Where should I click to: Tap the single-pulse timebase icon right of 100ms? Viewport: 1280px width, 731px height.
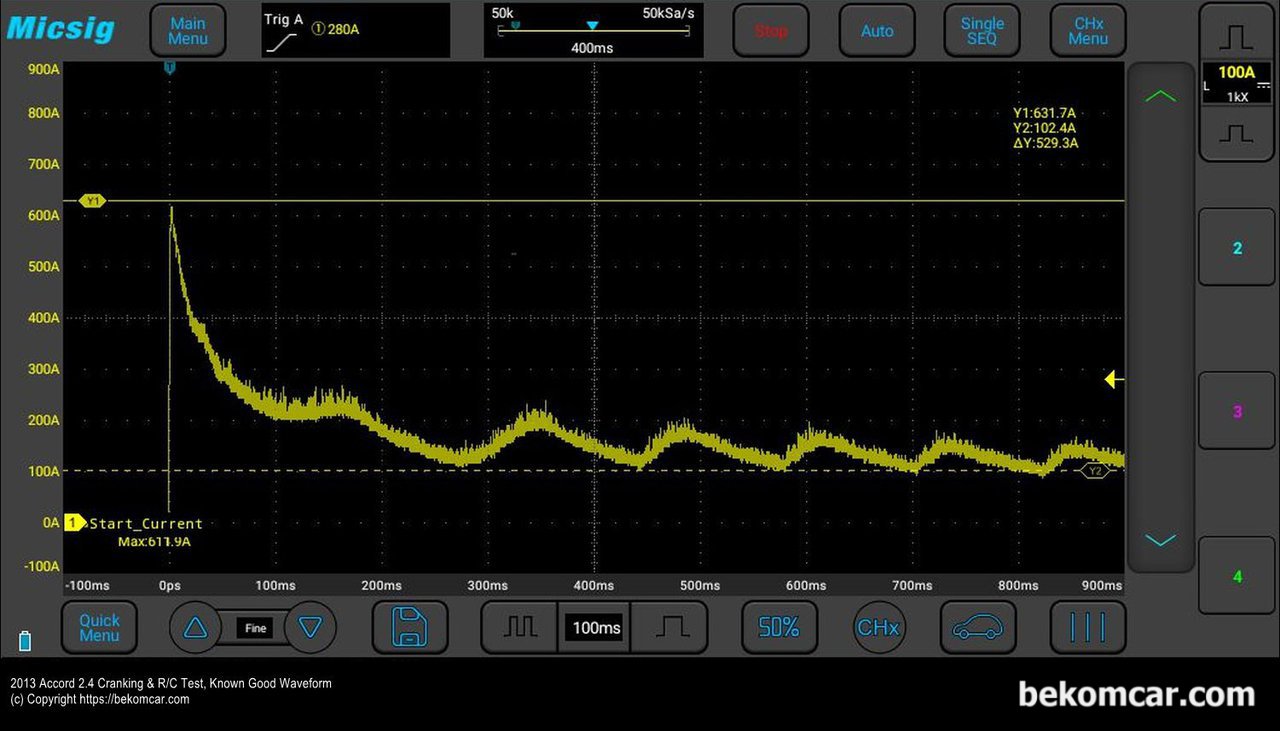(x=671, y=627)
